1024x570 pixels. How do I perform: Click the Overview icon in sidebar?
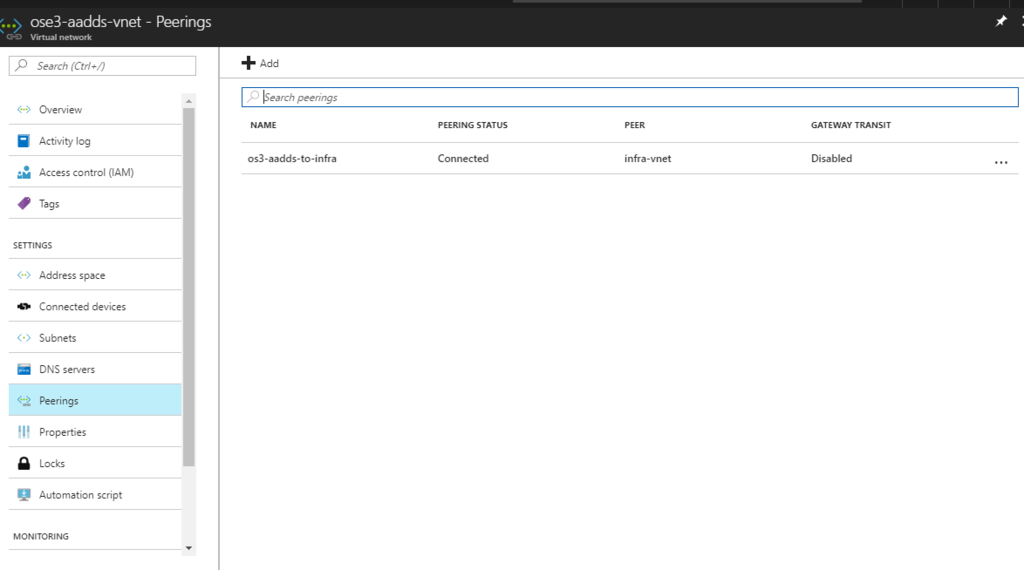point(24,110)
